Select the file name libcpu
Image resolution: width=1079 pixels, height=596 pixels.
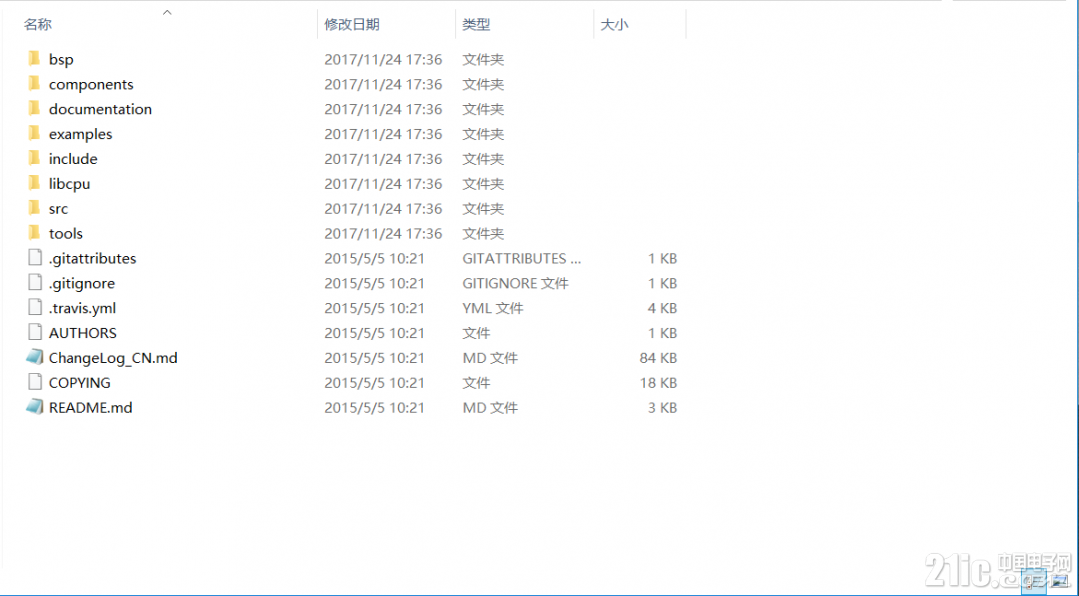[x=70, y=184]
